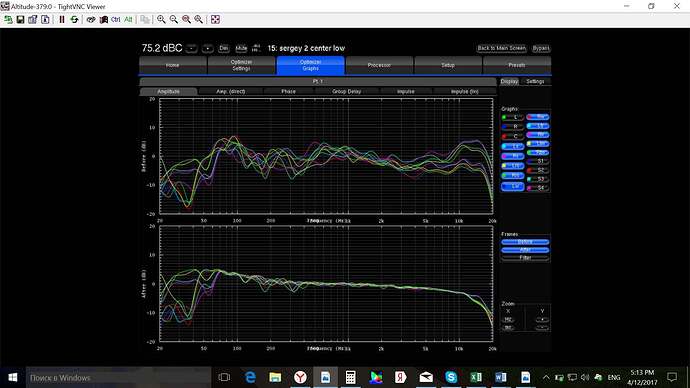This screenshot has height=388, width=690.
Task: Open Skype from the taskbar
Action: (x=451, y=377)
